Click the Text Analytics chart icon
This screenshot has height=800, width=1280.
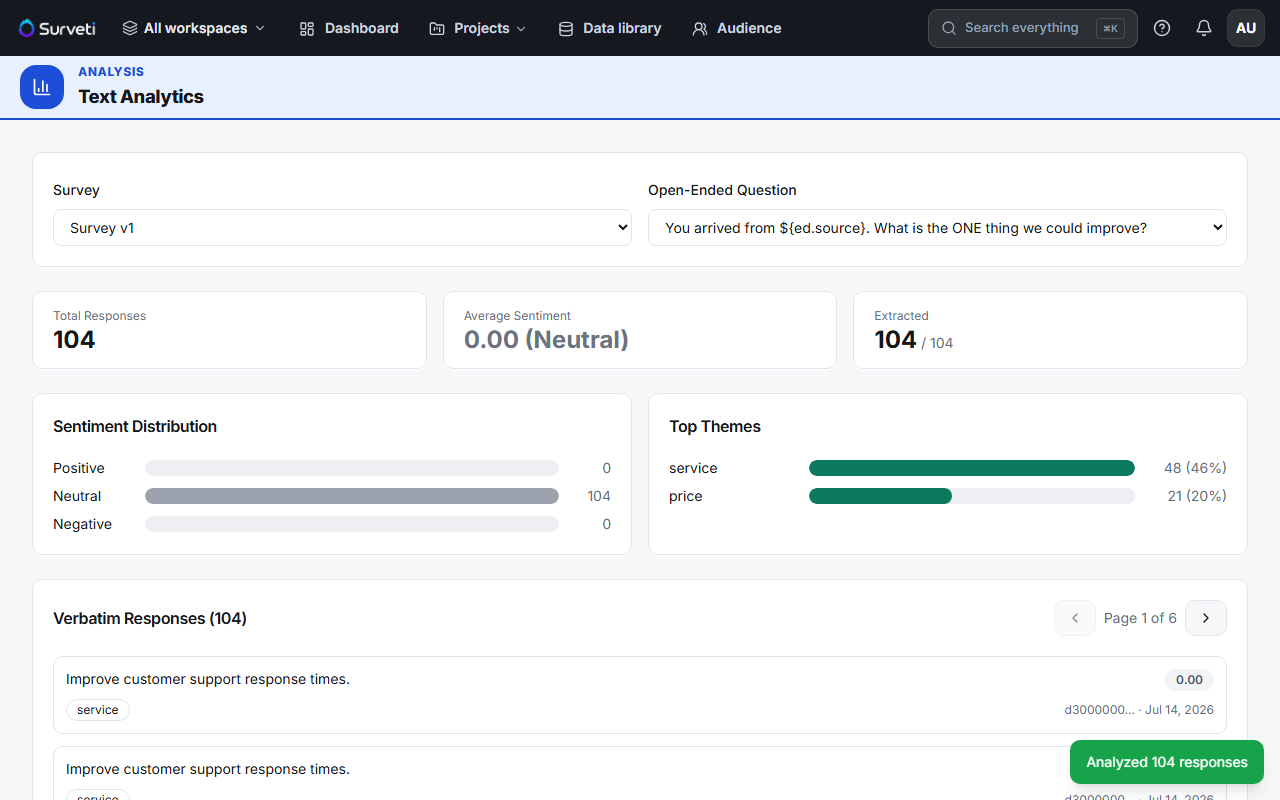[42, 87]
